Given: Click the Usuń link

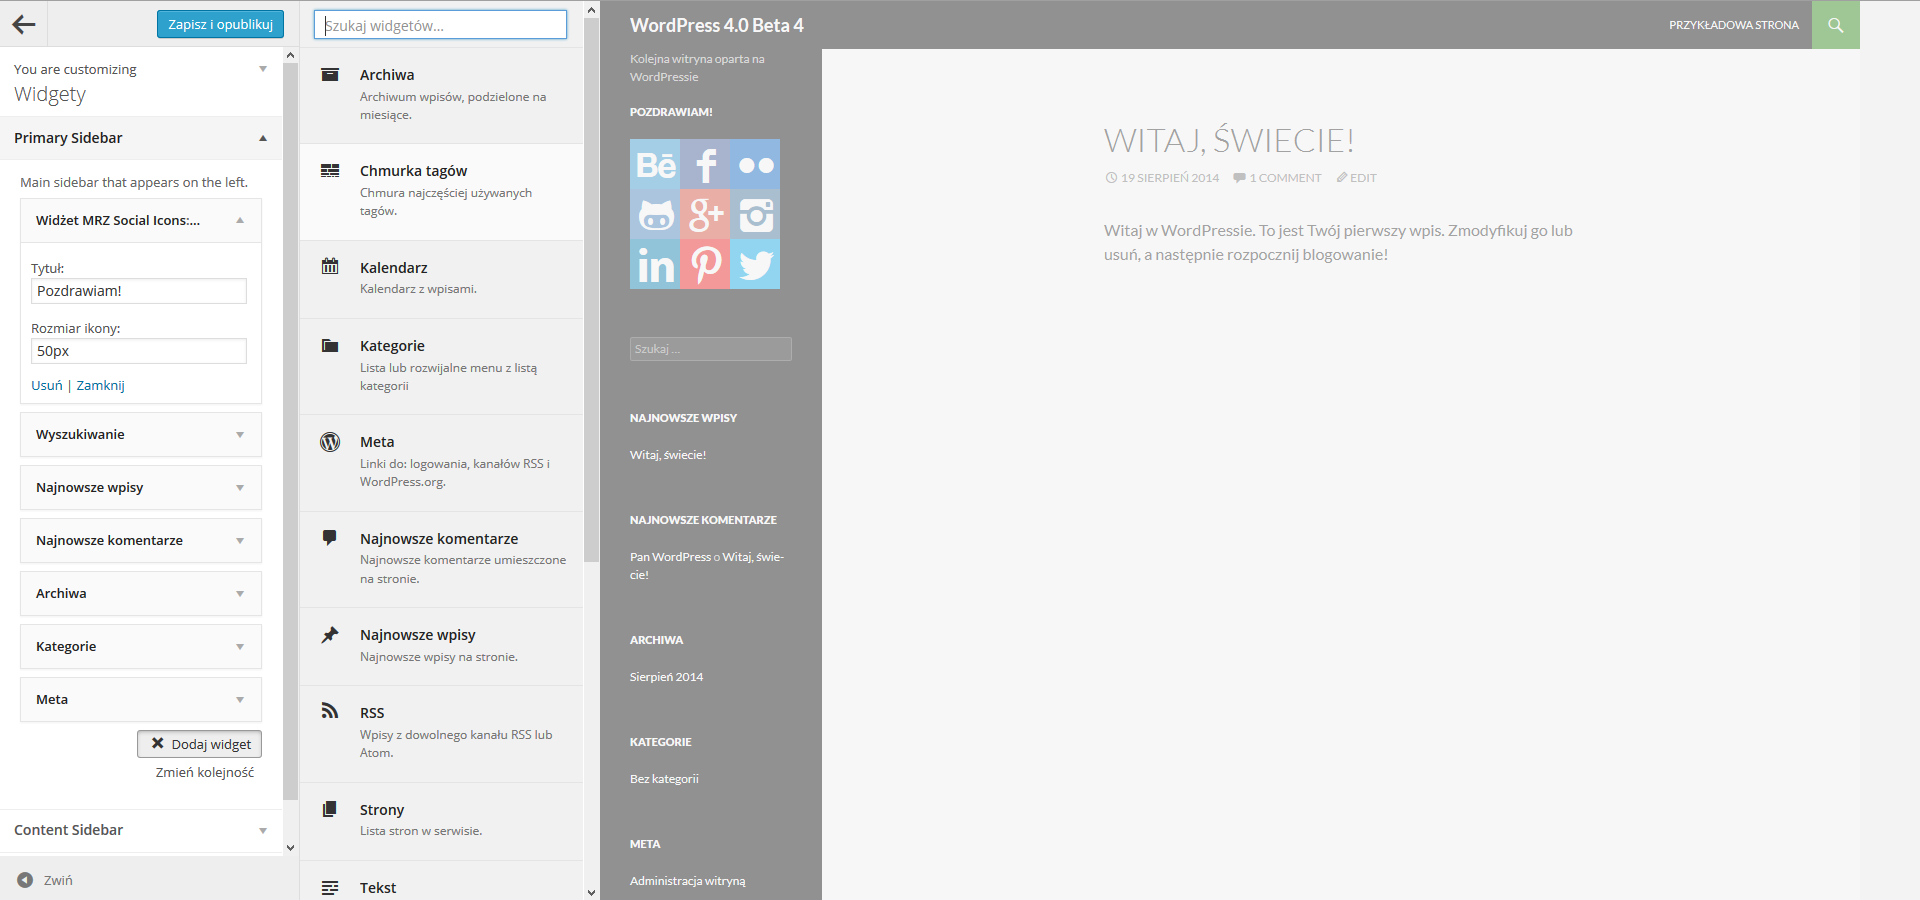Looking at the screenshot, I should click(47, 386).
